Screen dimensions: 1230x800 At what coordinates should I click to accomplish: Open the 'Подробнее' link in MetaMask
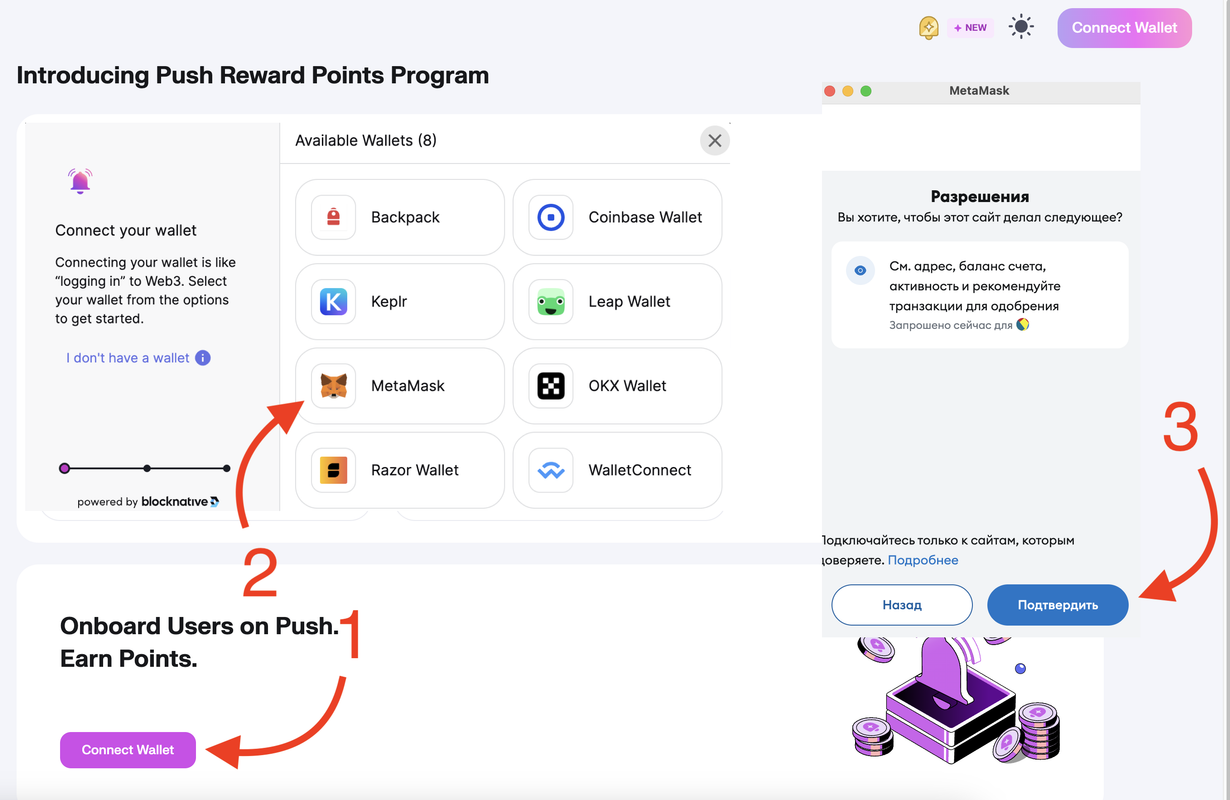pyautogui.click(x=923, y=560)
